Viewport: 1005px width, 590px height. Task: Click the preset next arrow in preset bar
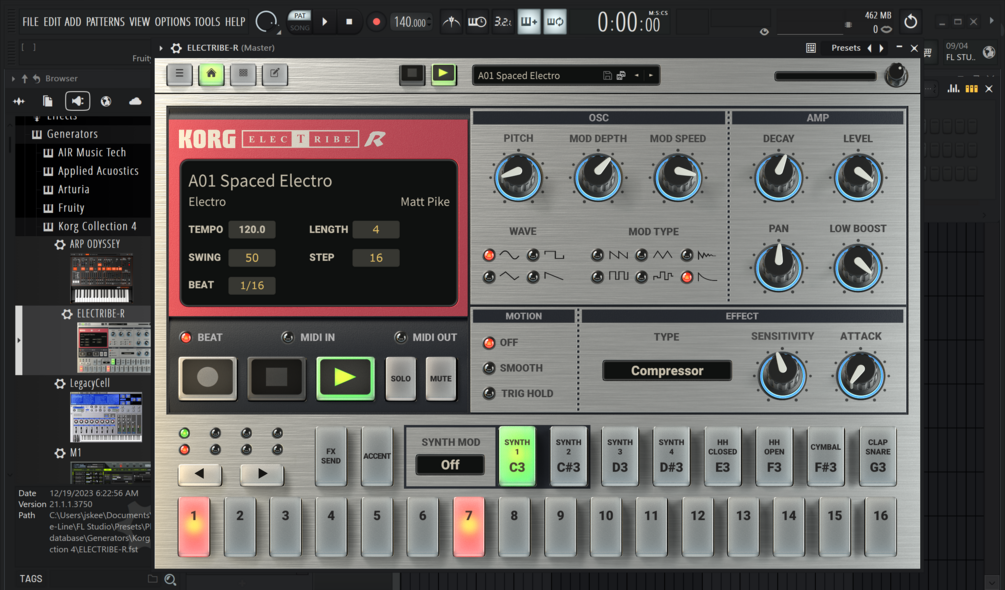coord(651,76)
